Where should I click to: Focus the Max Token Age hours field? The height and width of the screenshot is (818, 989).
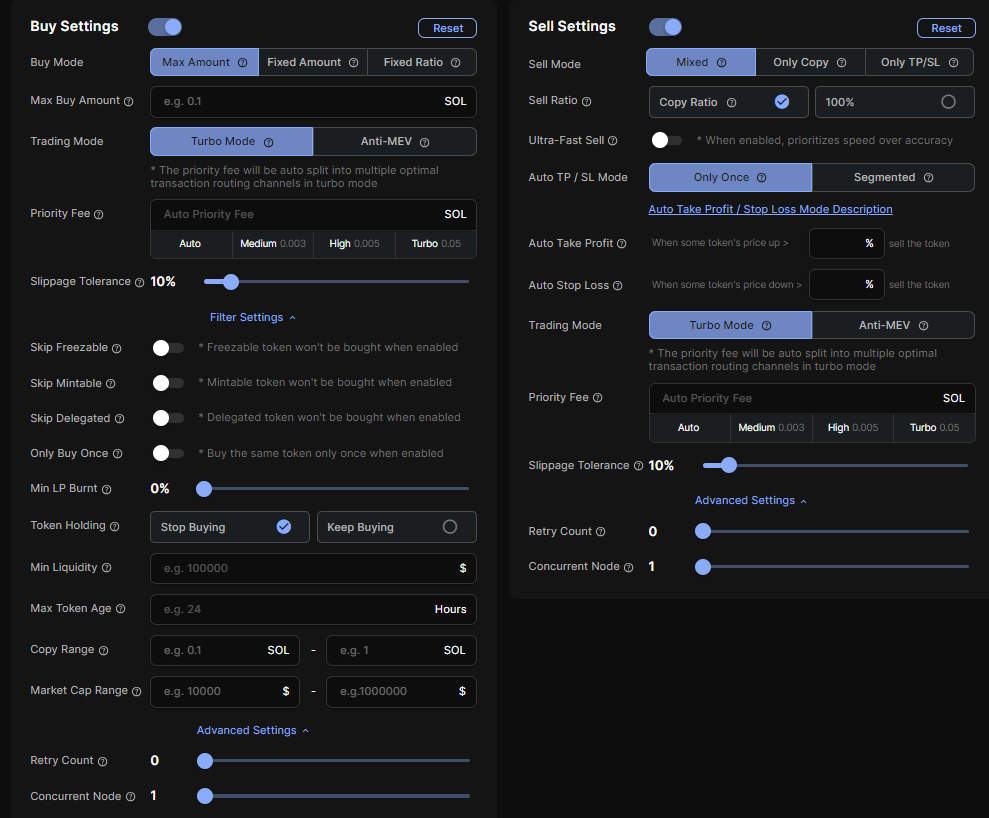coord(313,609)
